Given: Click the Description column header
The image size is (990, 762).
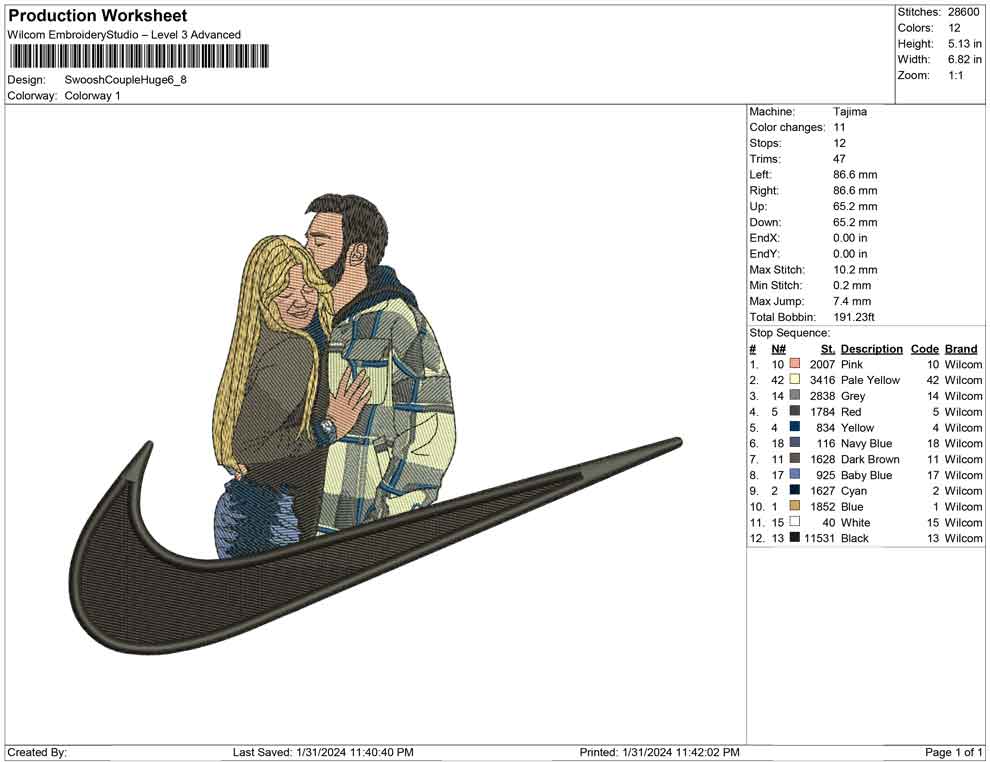Looking at the screenshot, I should tap(871, 349).
